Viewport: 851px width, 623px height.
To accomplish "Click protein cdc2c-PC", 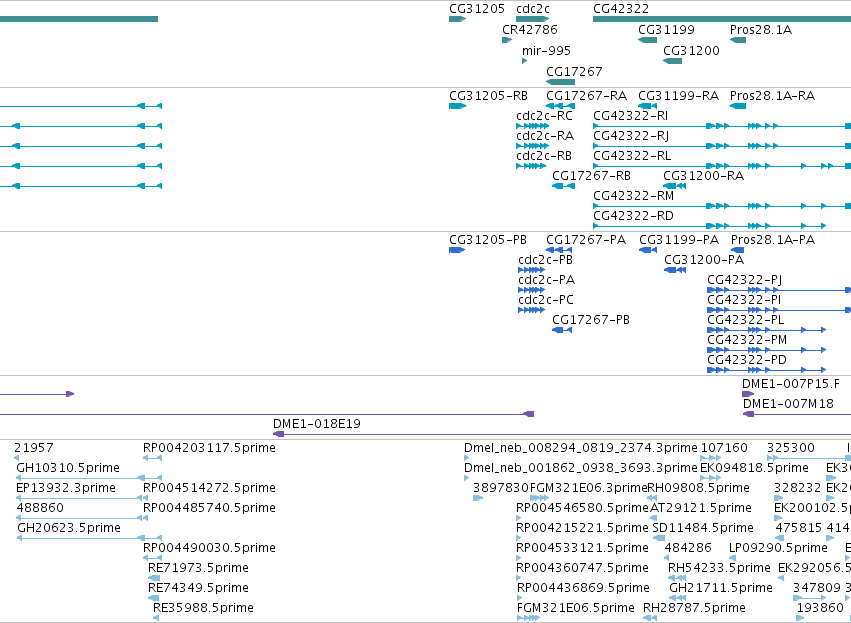I will click(531, 310).
